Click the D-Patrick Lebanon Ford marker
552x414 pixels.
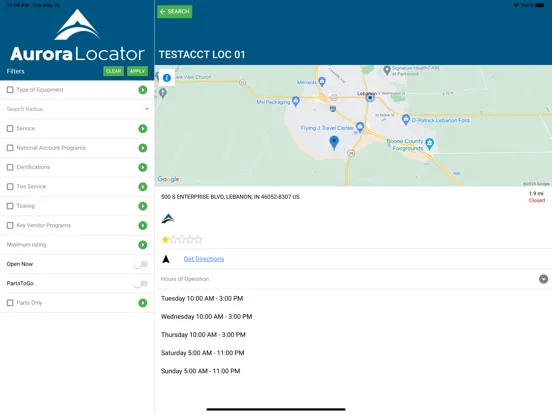click(406, 120)
